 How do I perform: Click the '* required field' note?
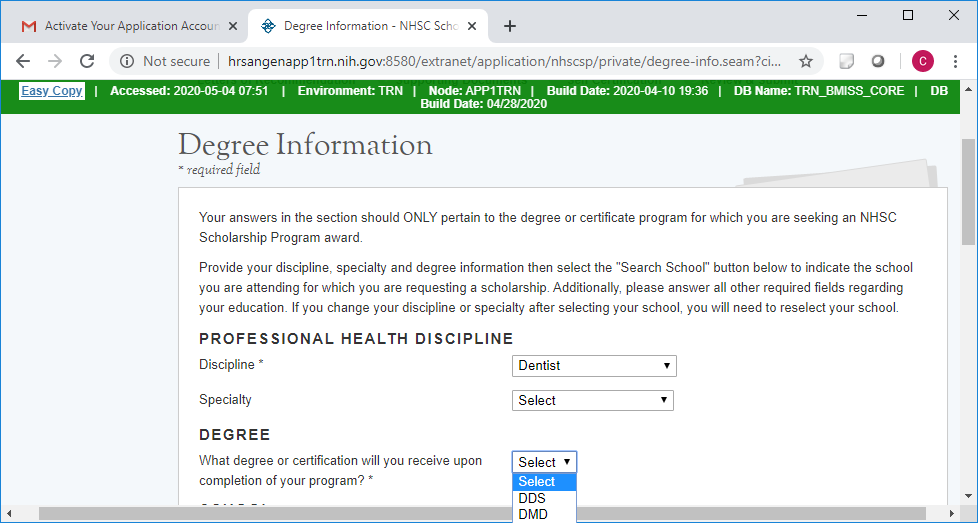tap(219, 170)
